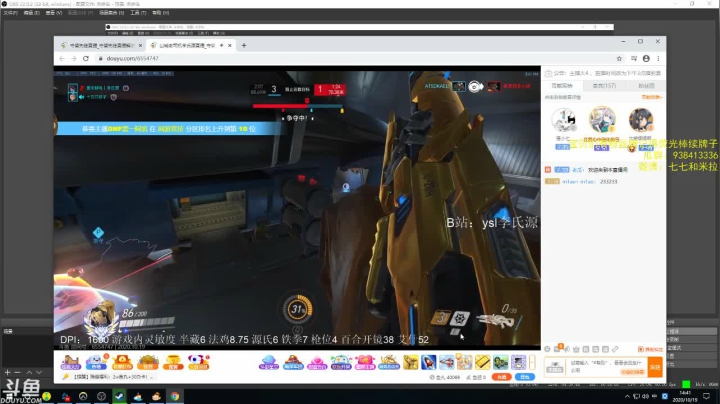Open the taskbar clock showing 14:41

click(685, 396)
